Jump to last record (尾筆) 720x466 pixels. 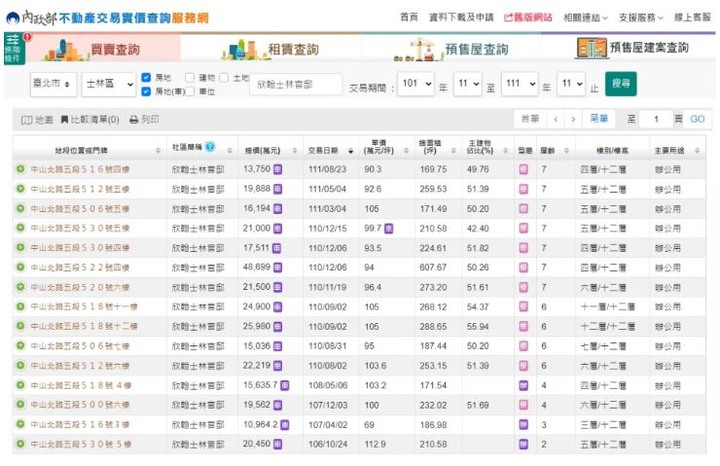[x=598, y=119]
